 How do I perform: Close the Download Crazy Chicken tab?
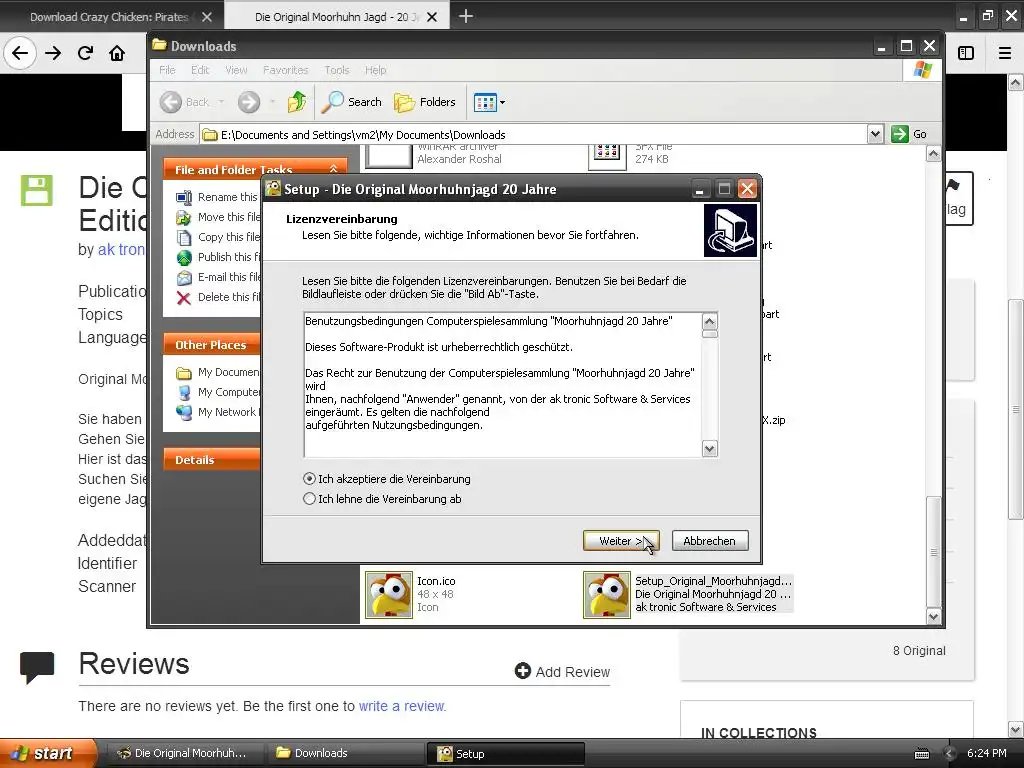click(207, 17)
